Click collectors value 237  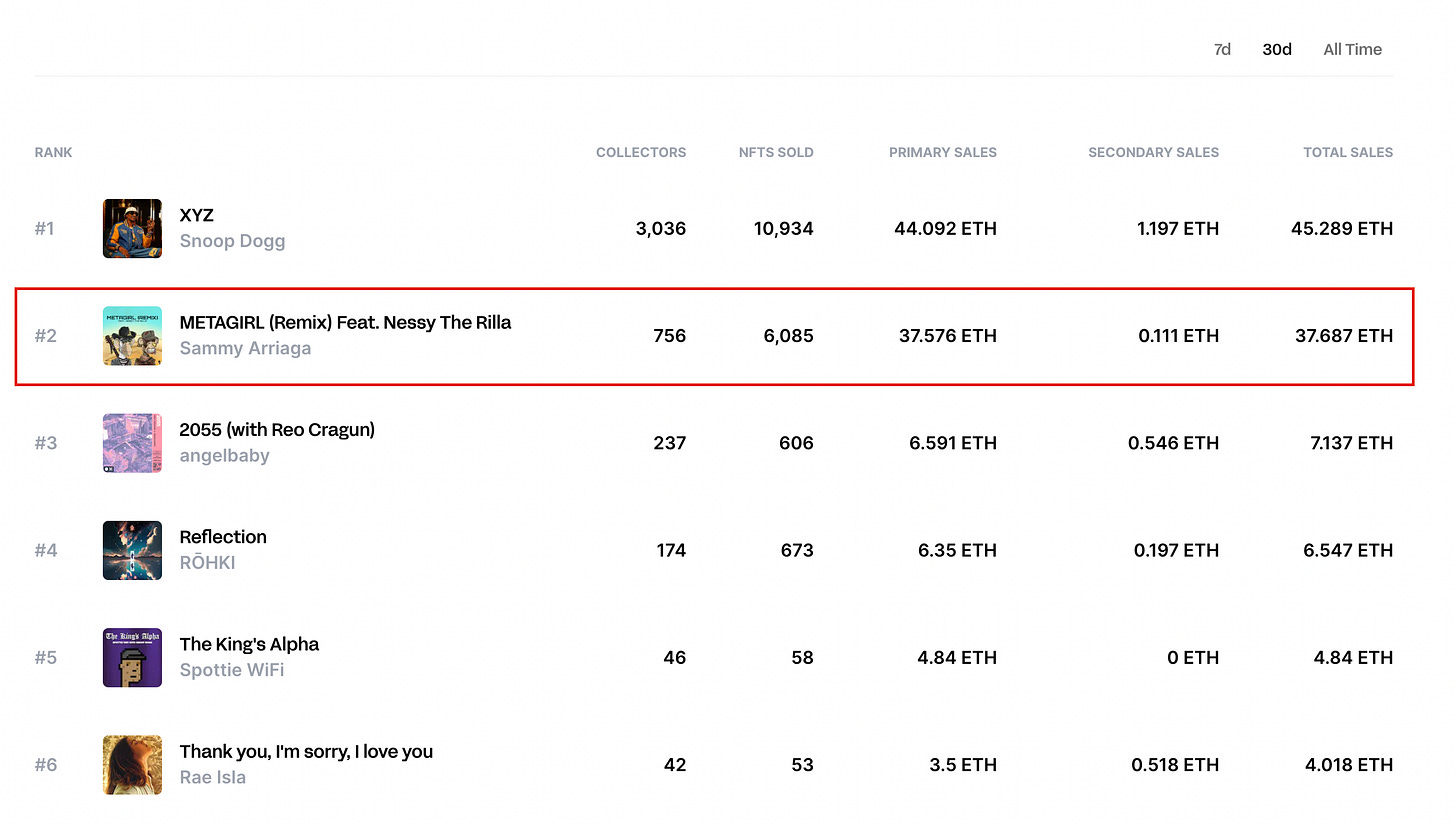coord(669,443)
